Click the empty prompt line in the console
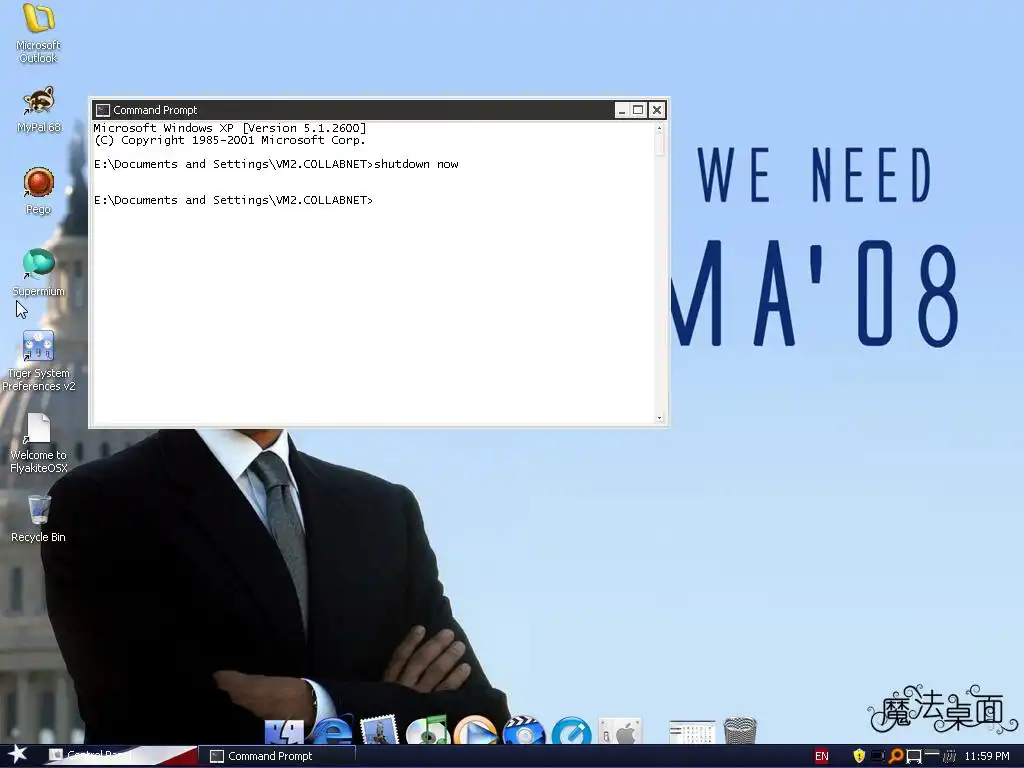The image size is (1024, 768). pyautogui.click(x=233, y=200)
